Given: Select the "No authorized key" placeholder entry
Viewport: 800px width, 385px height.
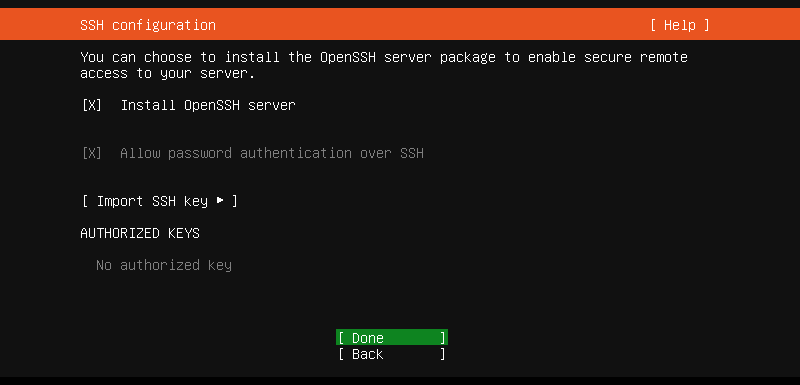Looking at the screenshot, I should click(164, 265).
